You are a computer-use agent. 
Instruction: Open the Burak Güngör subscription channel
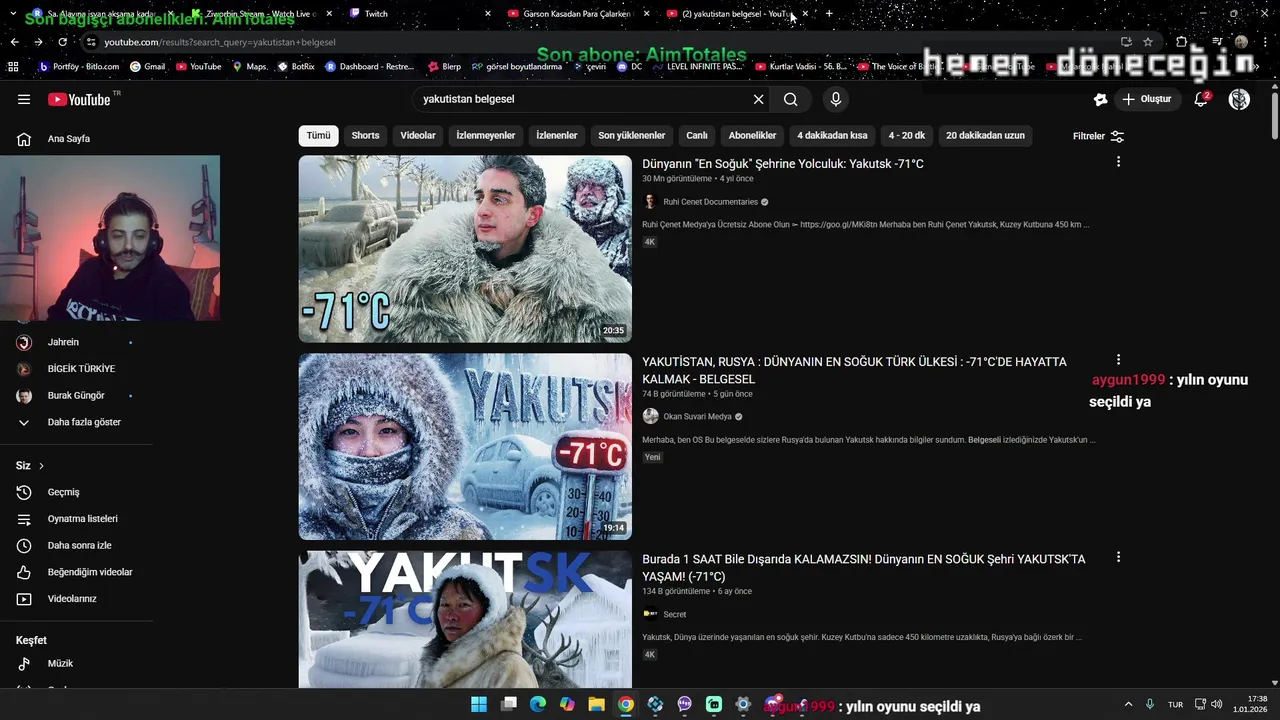76,396
